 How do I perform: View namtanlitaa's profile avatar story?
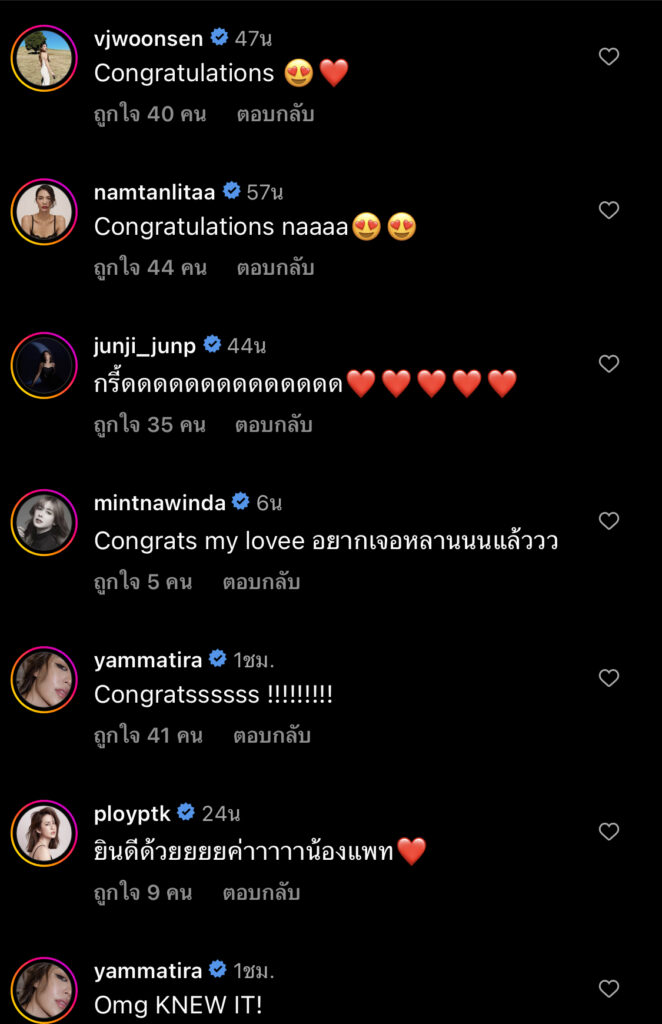(44, 211)
